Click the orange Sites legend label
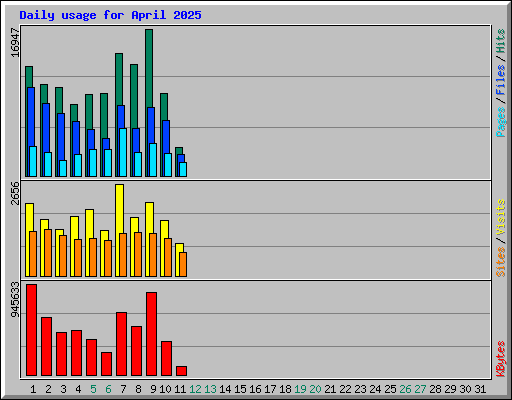Image resolution: width=512 pixels, height=400 pixels. pos(501,262)
